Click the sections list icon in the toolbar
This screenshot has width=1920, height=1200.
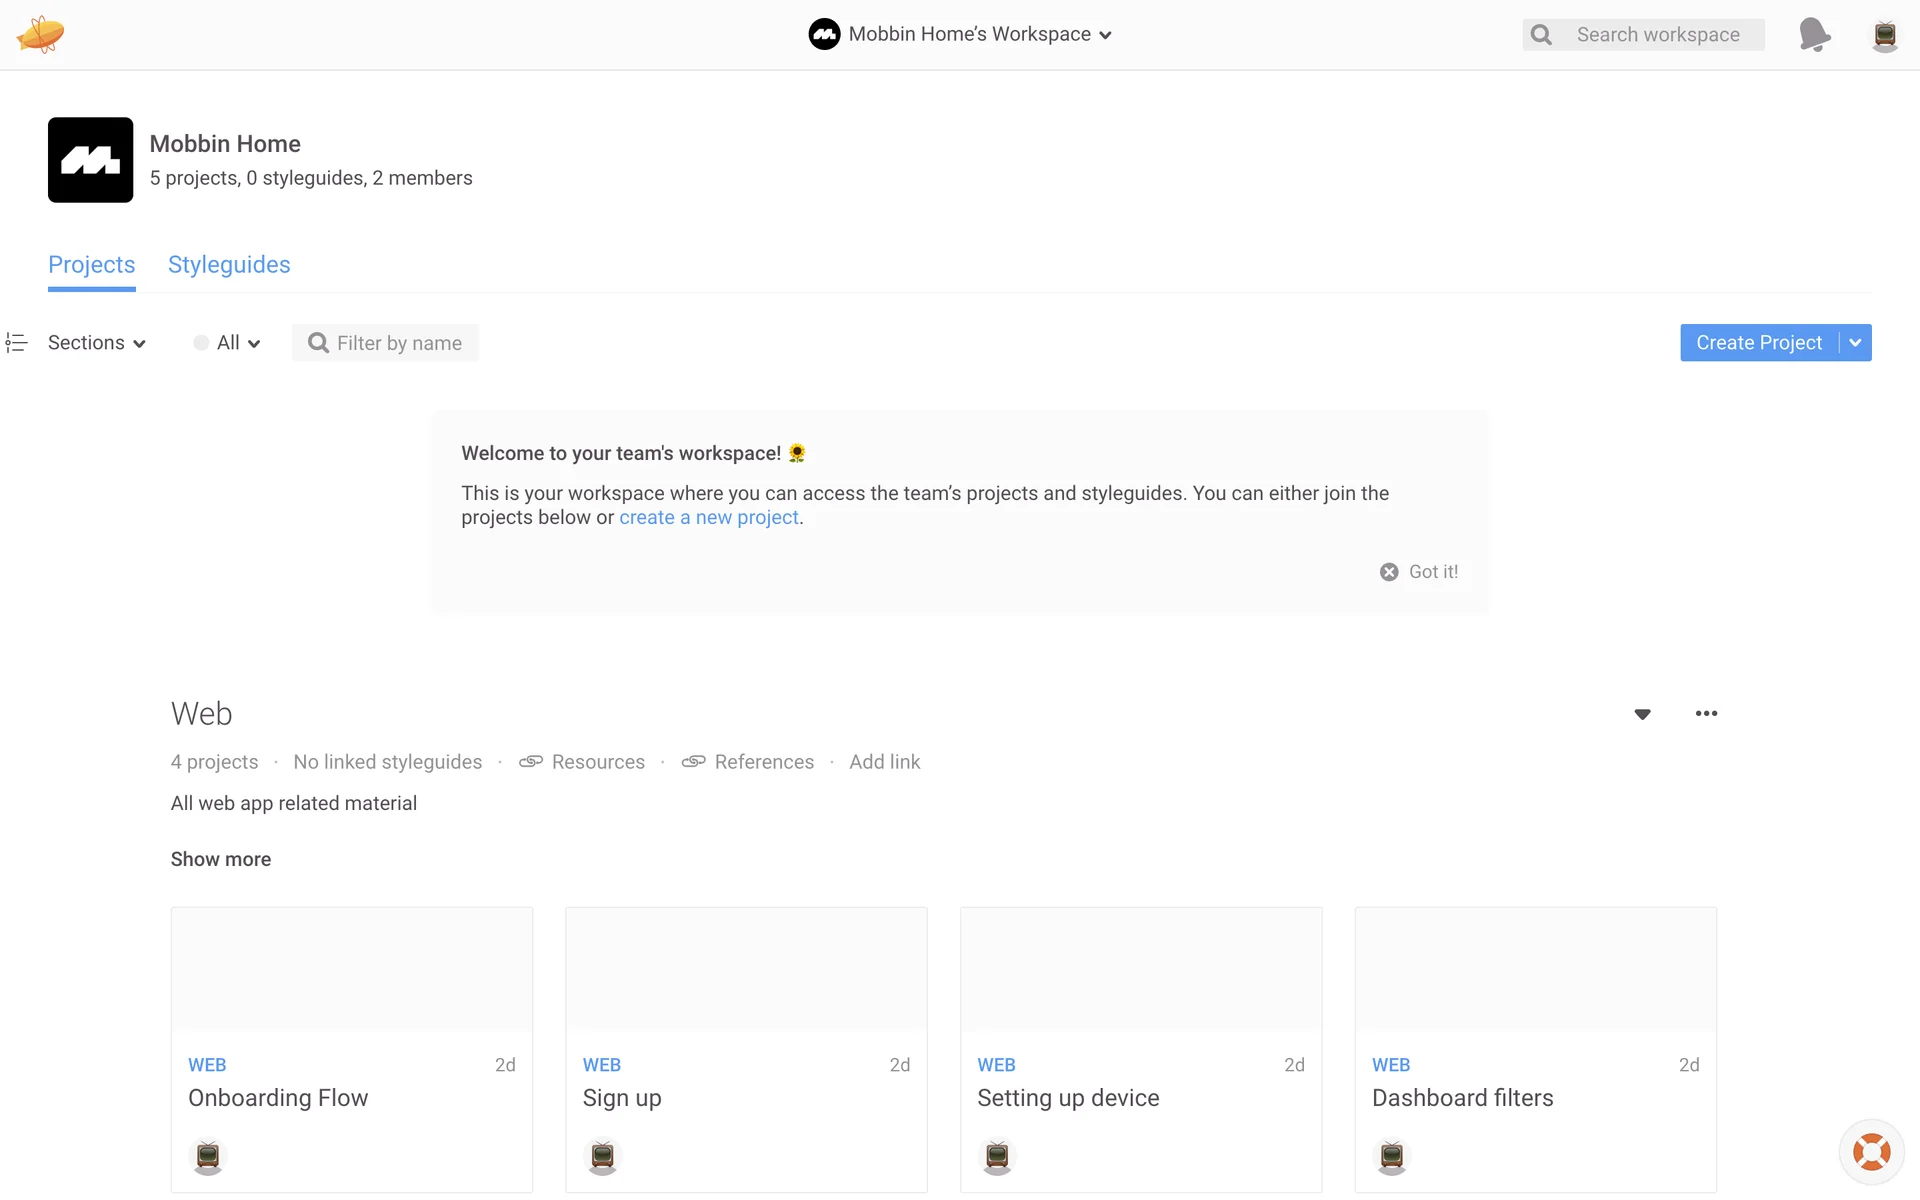(x=16, y=343)
